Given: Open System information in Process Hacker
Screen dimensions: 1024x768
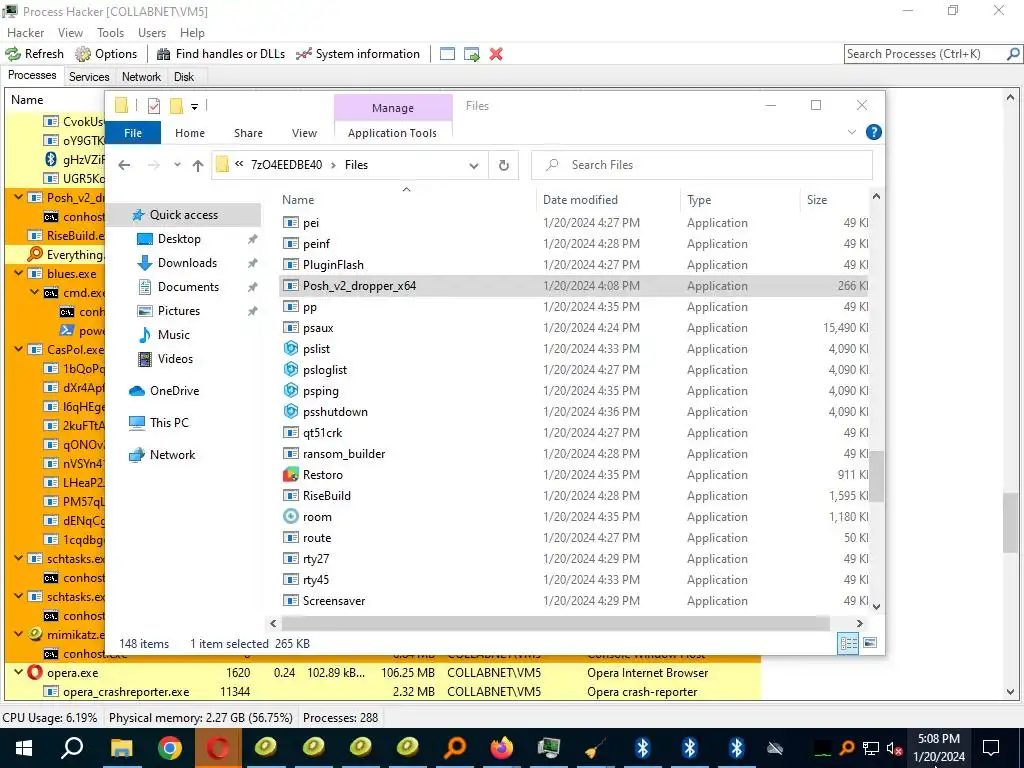Looking at the screenshot, I should click(x=358, y=54).
